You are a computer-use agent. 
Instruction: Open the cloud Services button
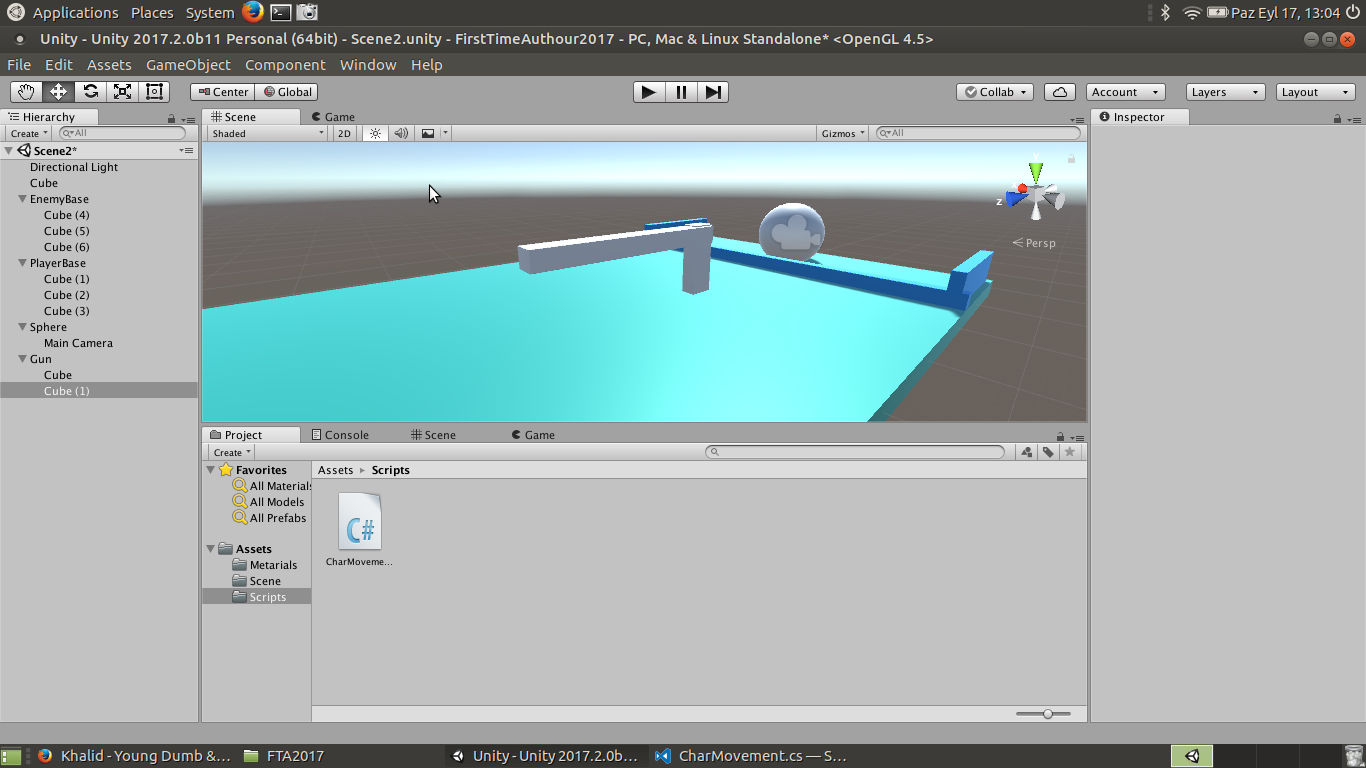(1060, 92)
